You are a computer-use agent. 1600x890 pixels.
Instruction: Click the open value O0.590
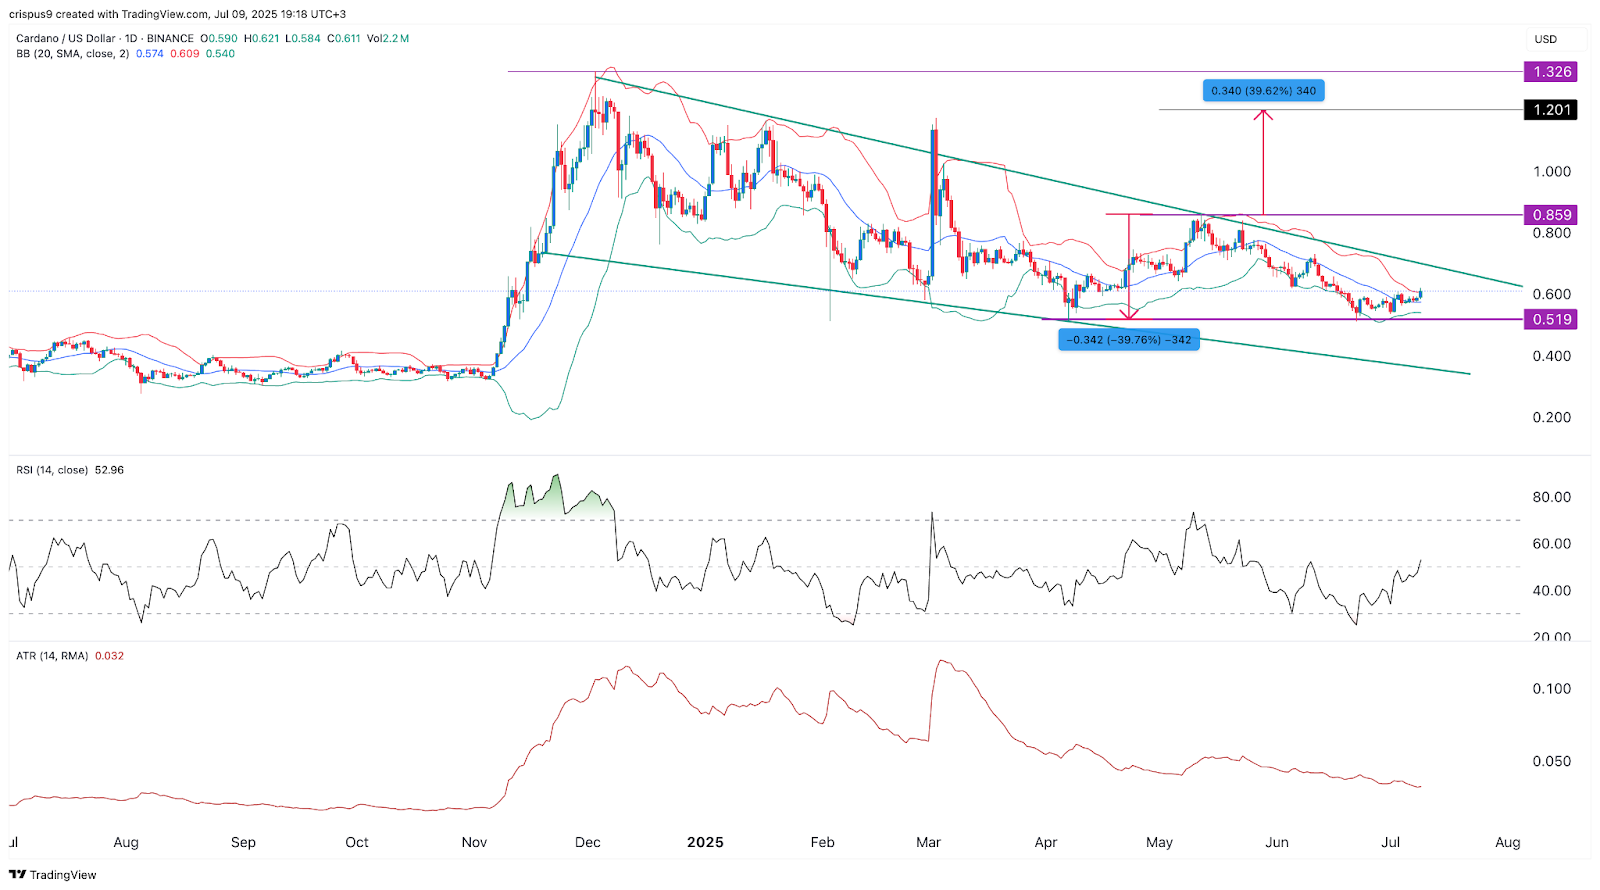pos(219,39)
